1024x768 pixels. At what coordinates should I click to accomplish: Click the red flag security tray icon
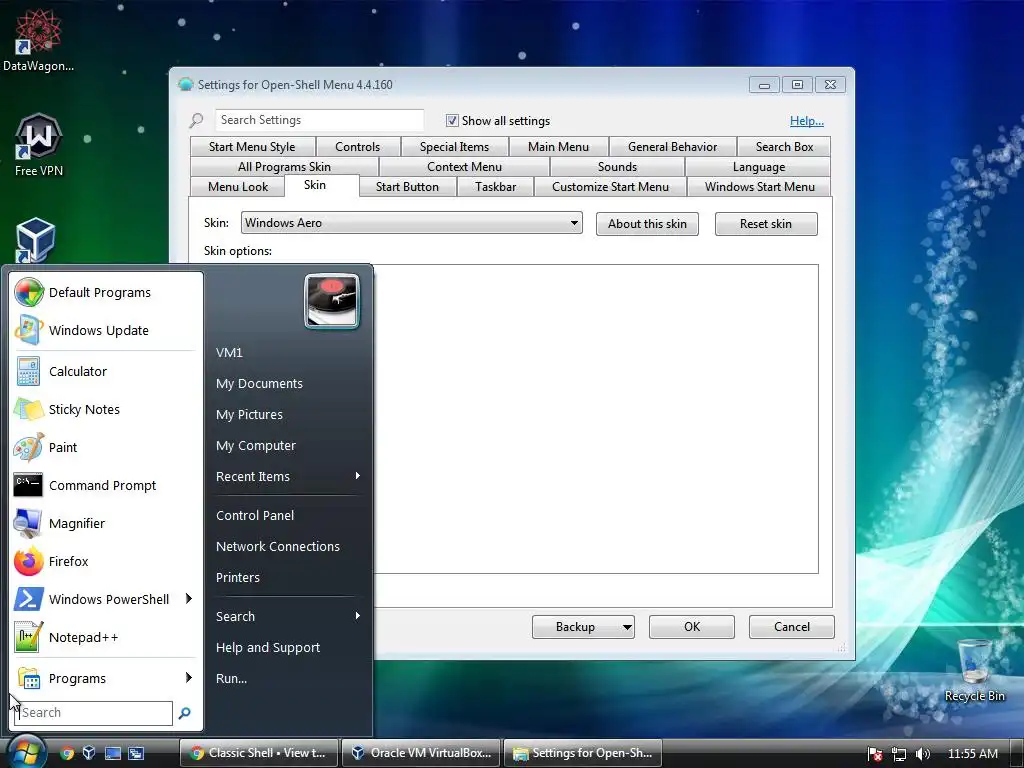click(874, 754)
